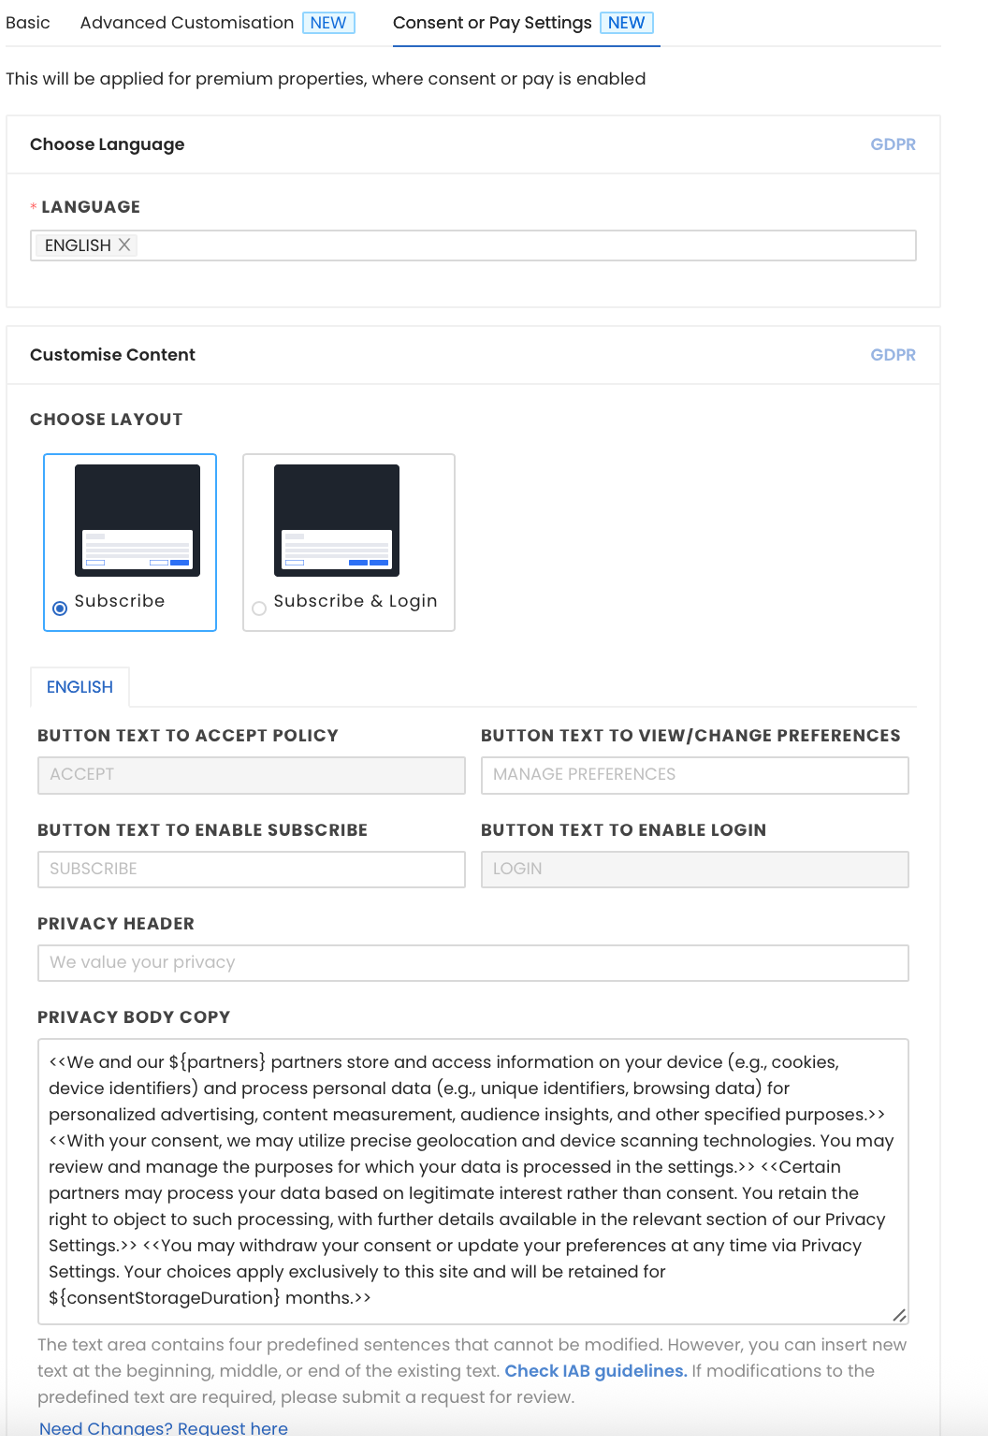
Task: Select the Subscribe & Login radio button
Action: (259, 608)
